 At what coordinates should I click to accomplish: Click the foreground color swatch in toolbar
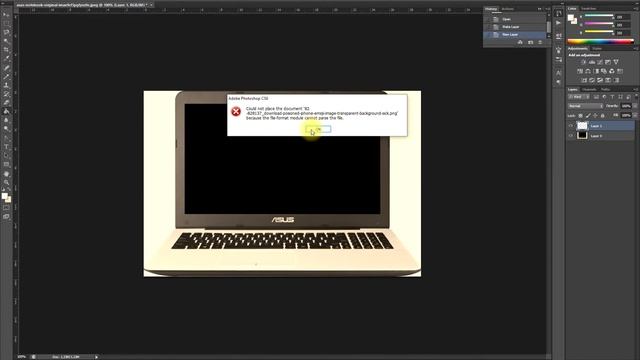(4, 196)
